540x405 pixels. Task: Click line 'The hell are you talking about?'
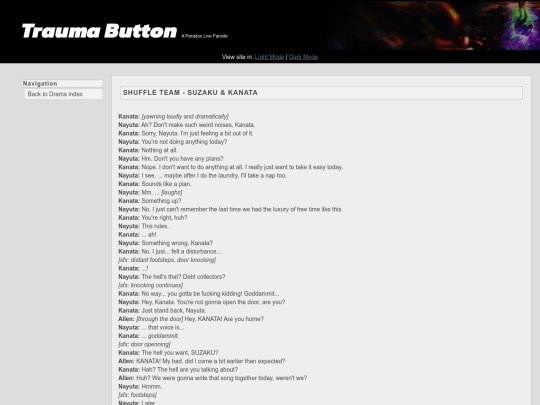coord(197,370)
